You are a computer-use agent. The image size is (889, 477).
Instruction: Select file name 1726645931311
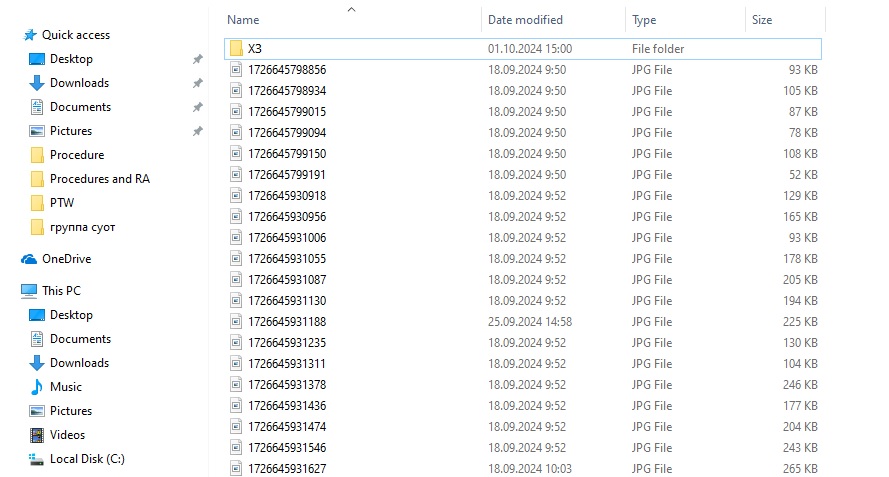point(287,364)
